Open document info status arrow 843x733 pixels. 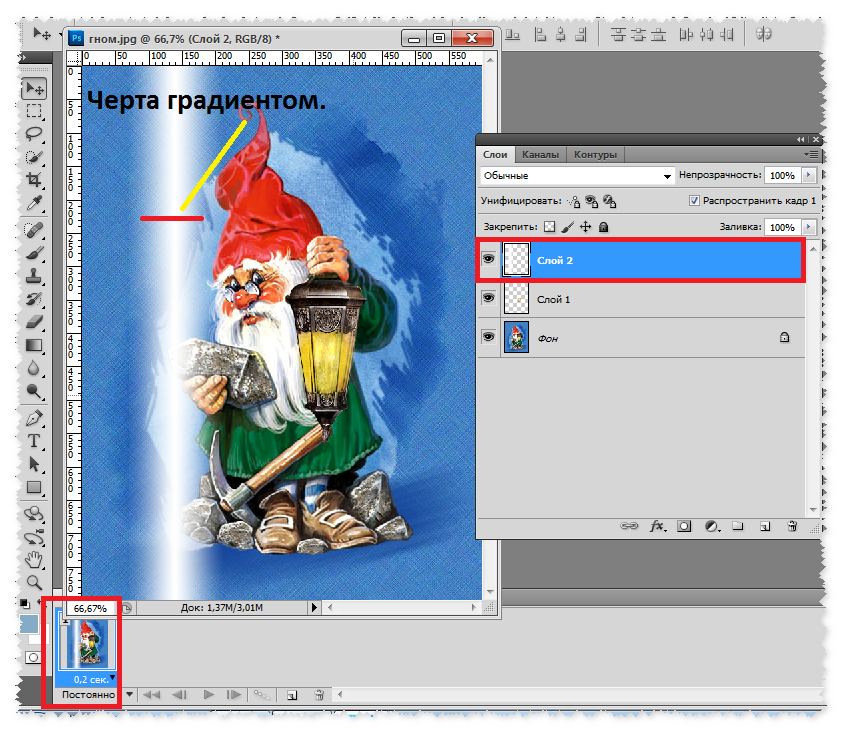click(315, 608)
